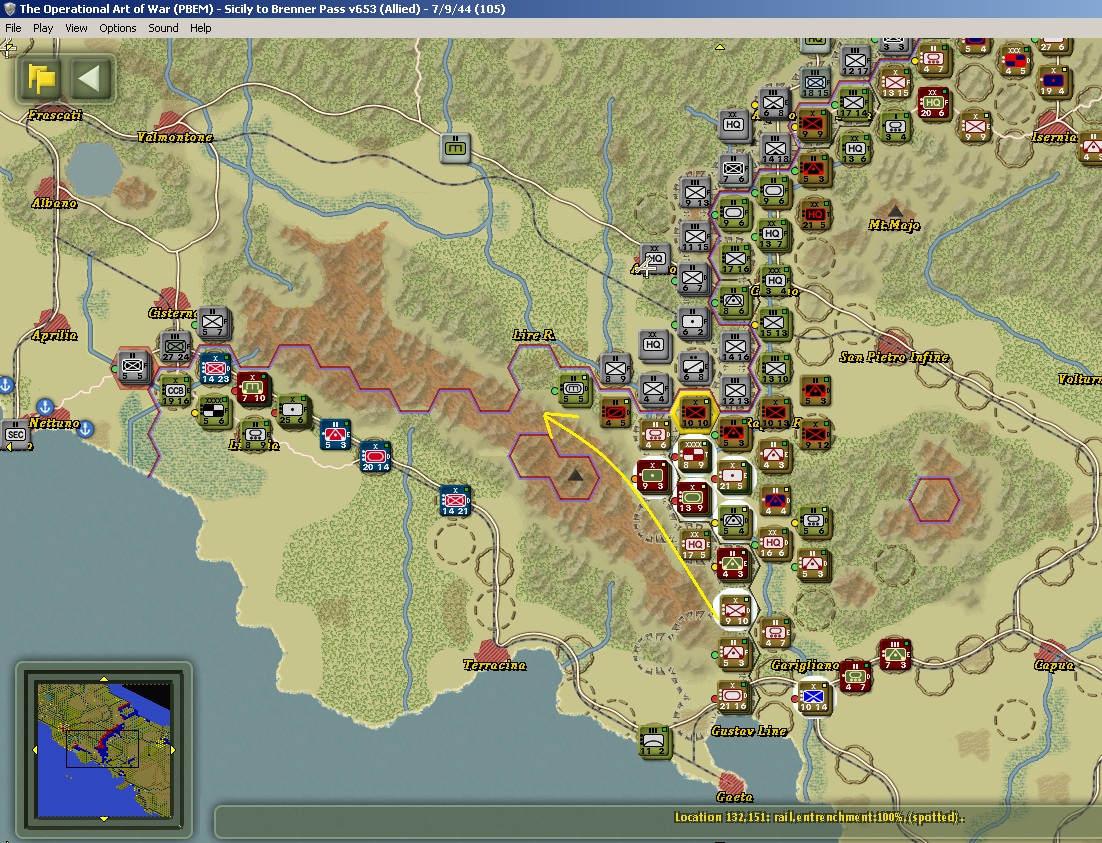Select the grey unit 5-5 on red hex
The height and width of the screenshot is (843, 1102).
(x=133, y=367)
